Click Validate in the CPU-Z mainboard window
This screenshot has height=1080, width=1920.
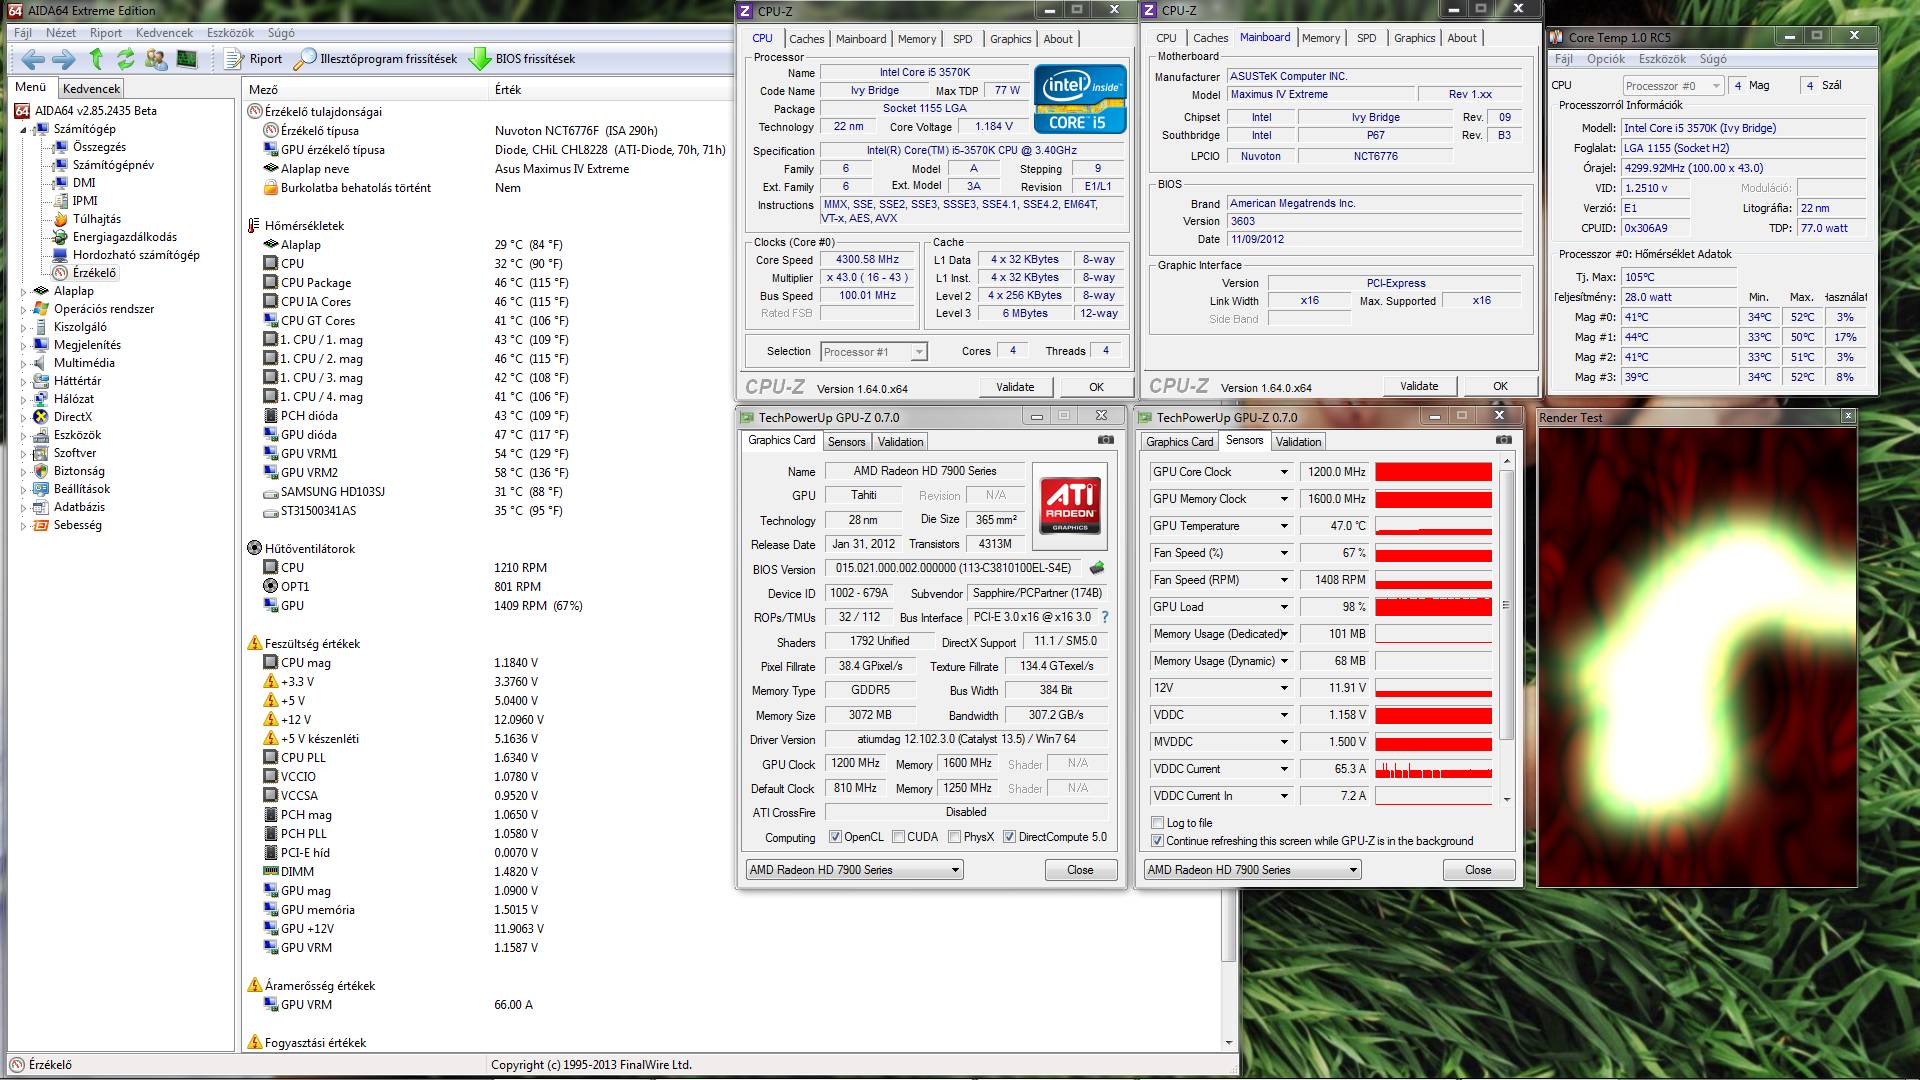coord(1419,386)
